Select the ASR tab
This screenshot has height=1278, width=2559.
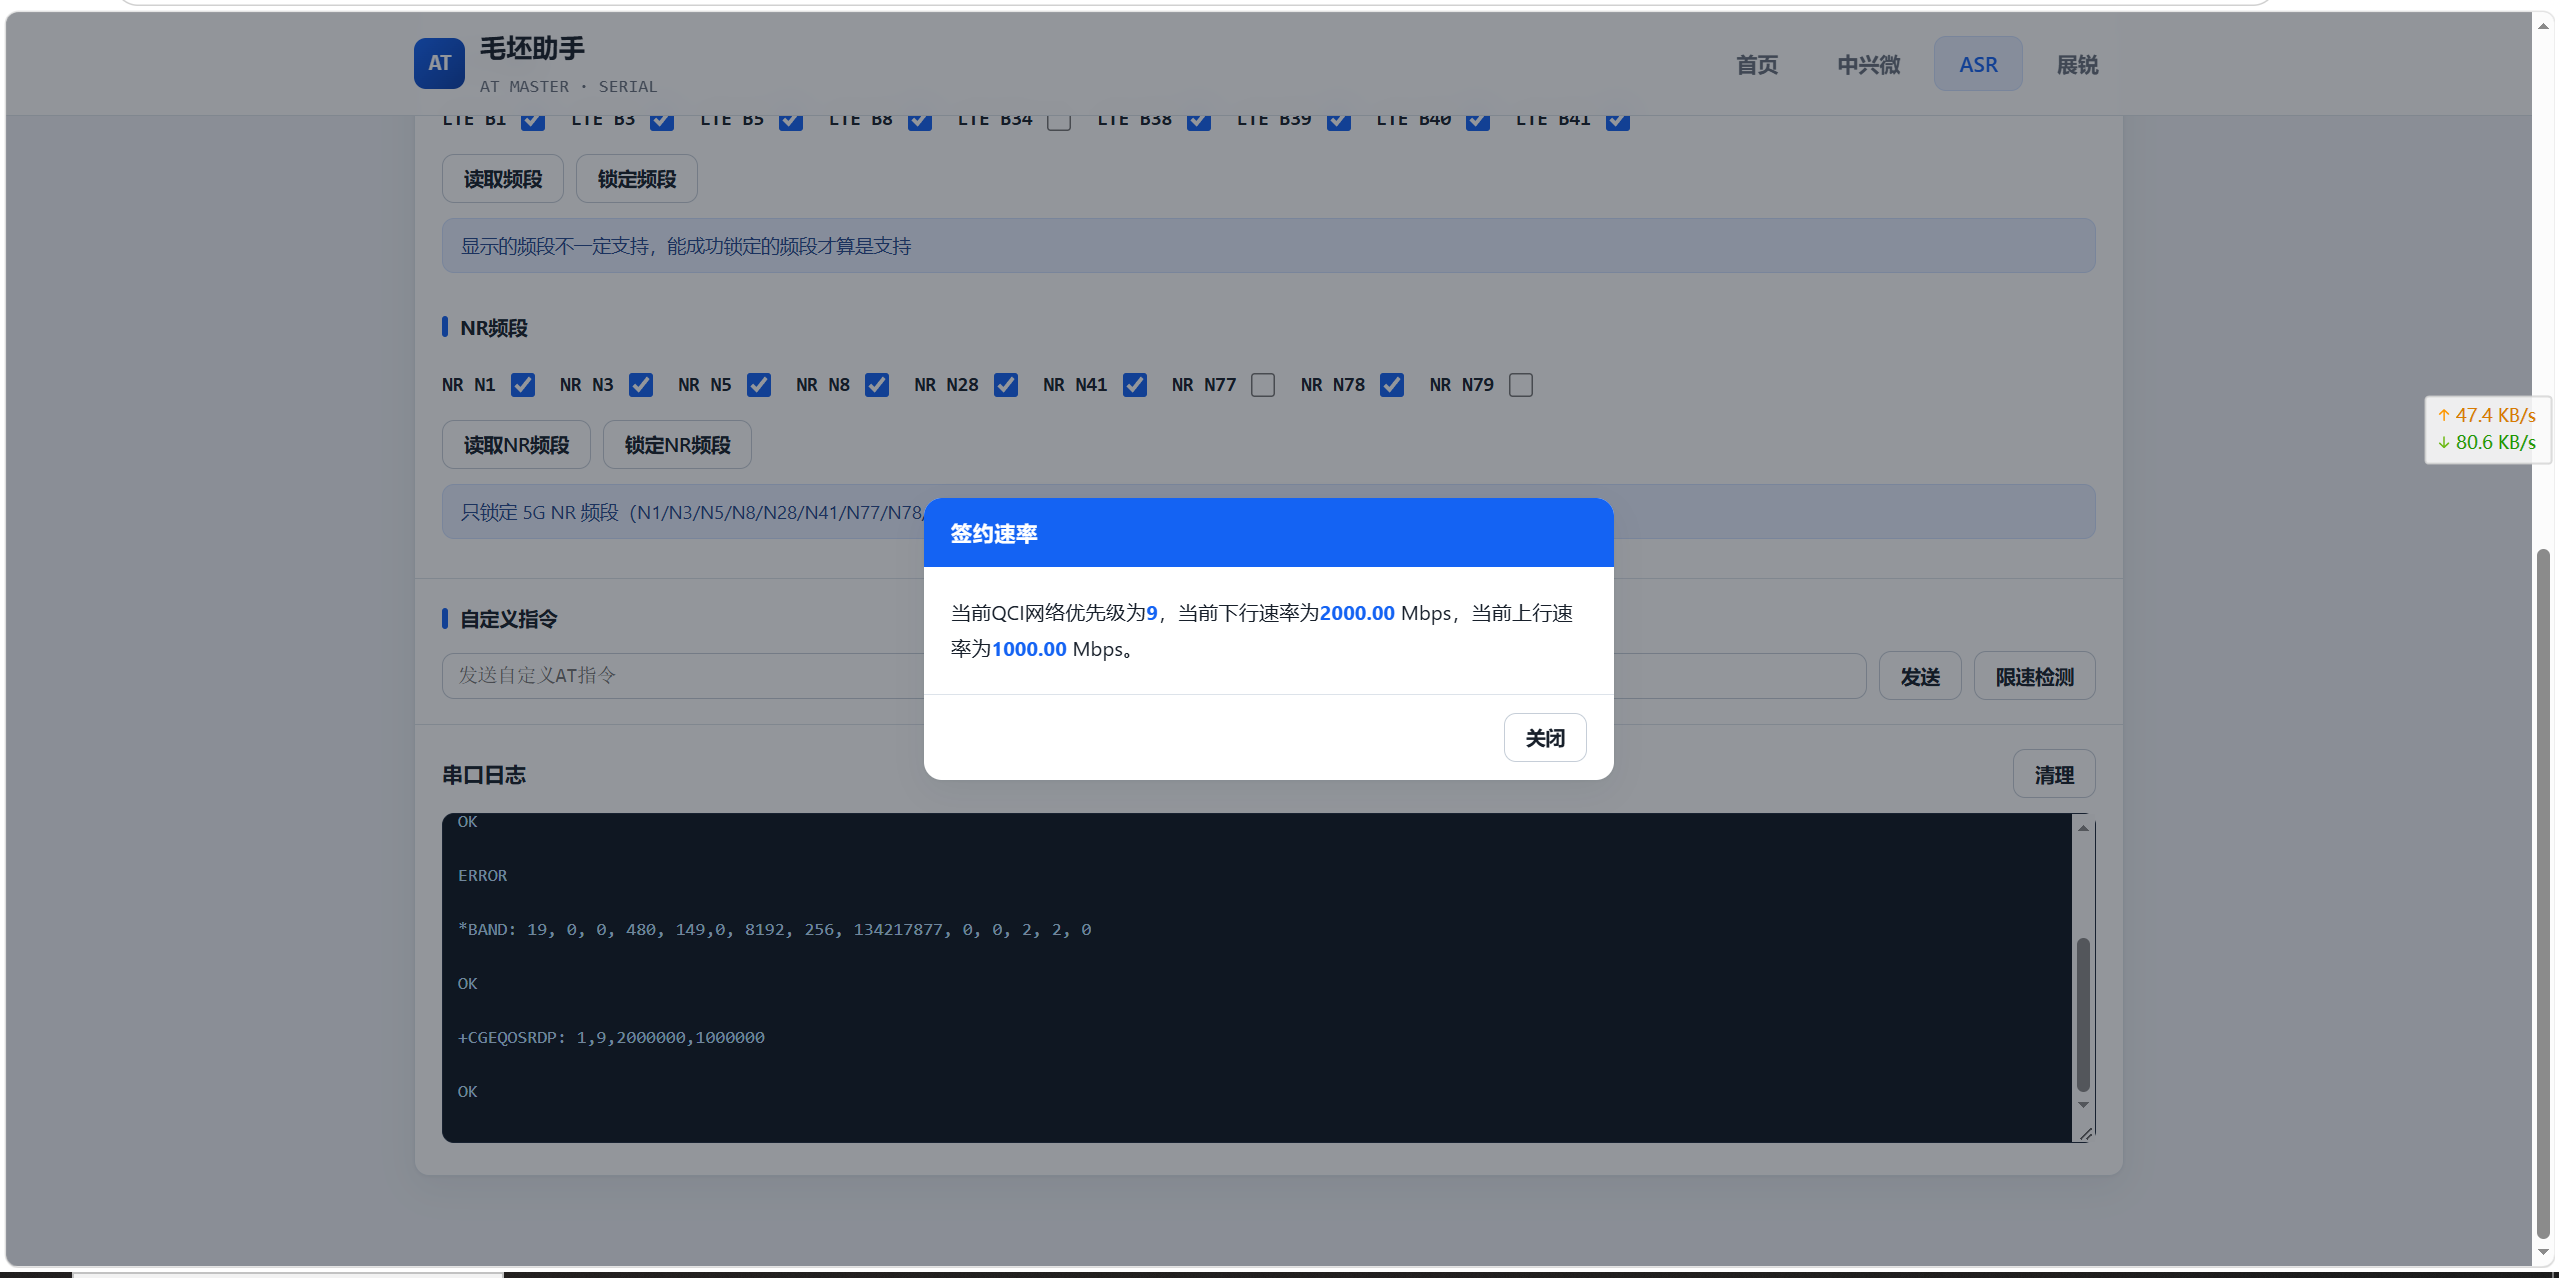pos(1977,65)
